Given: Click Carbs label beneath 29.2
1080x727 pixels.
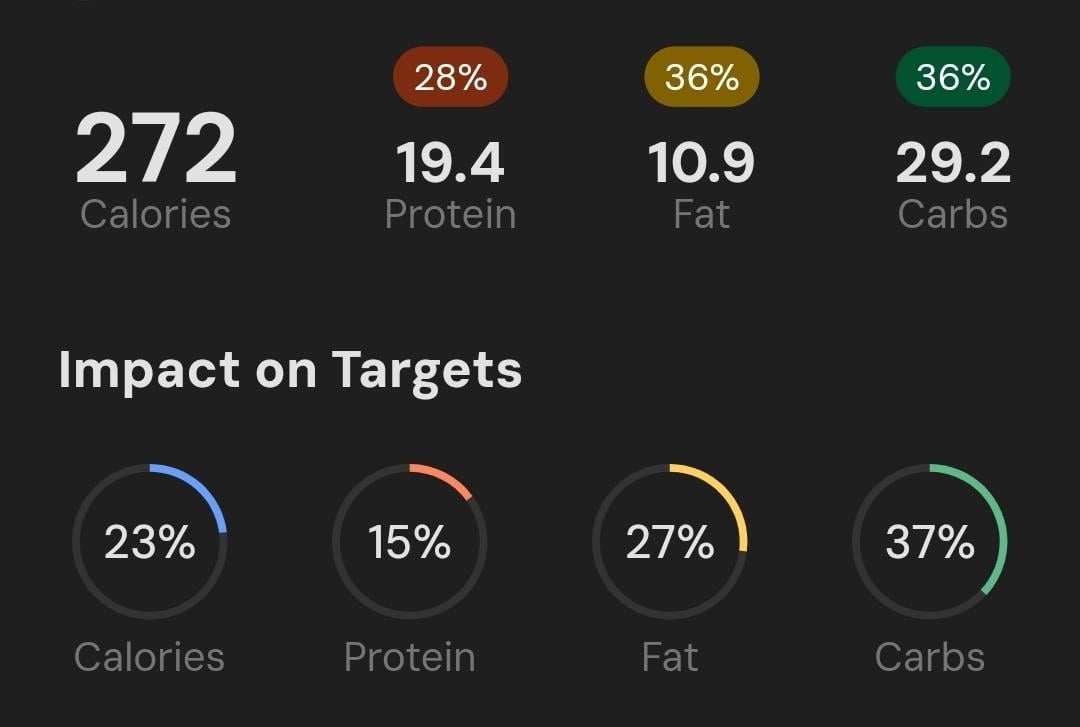Looking at the screenshot, I should pyautogui.click(x=953, y=214).
